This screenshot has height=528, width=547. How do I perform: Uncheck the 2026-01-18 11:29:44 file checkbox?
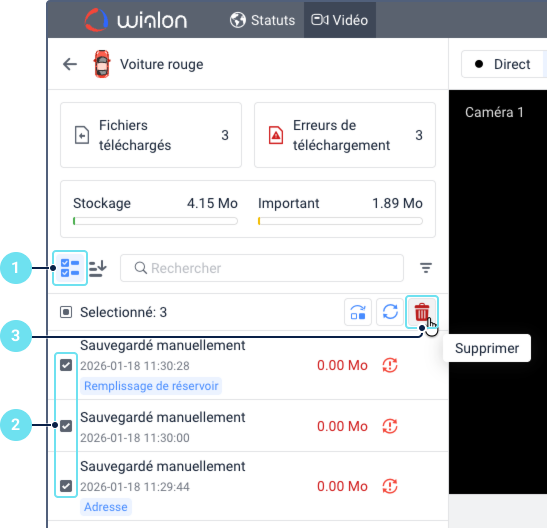tap(66, 486)
